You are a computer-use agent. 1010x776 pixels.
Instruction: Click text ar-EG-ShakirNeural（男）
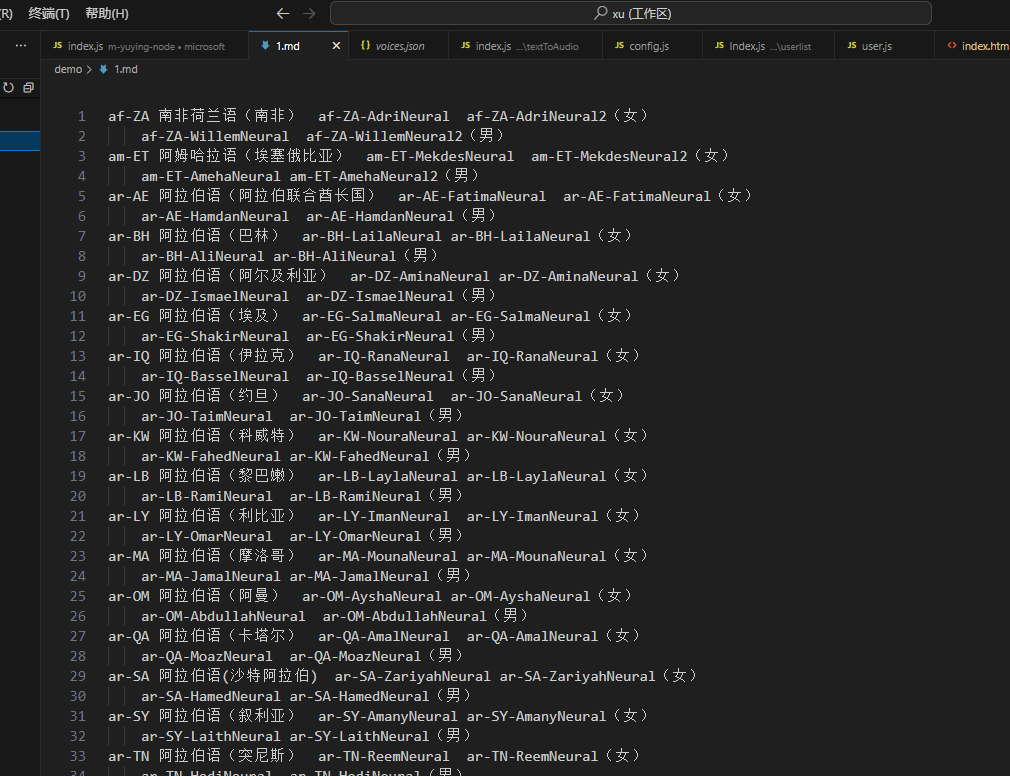tap(401, 336)
